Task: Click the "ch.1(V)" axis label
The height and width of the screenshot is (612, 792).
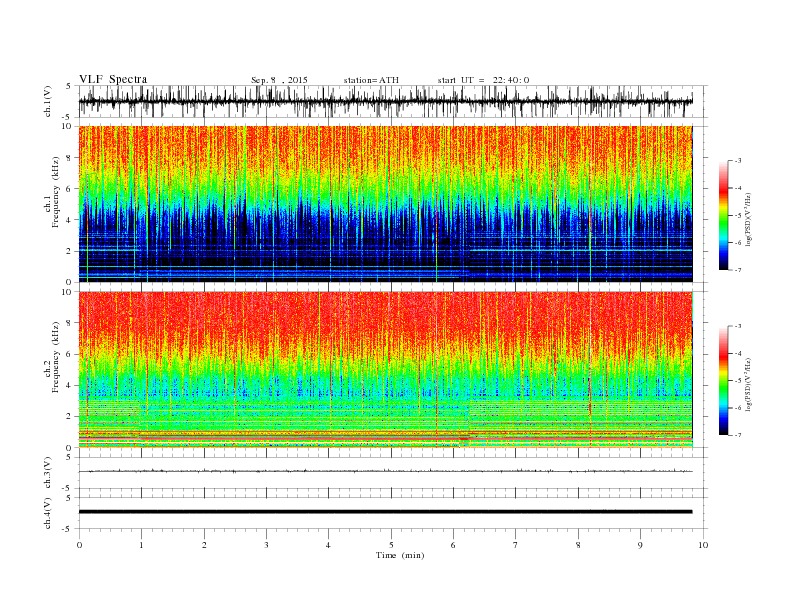Action: coord(48,101)
